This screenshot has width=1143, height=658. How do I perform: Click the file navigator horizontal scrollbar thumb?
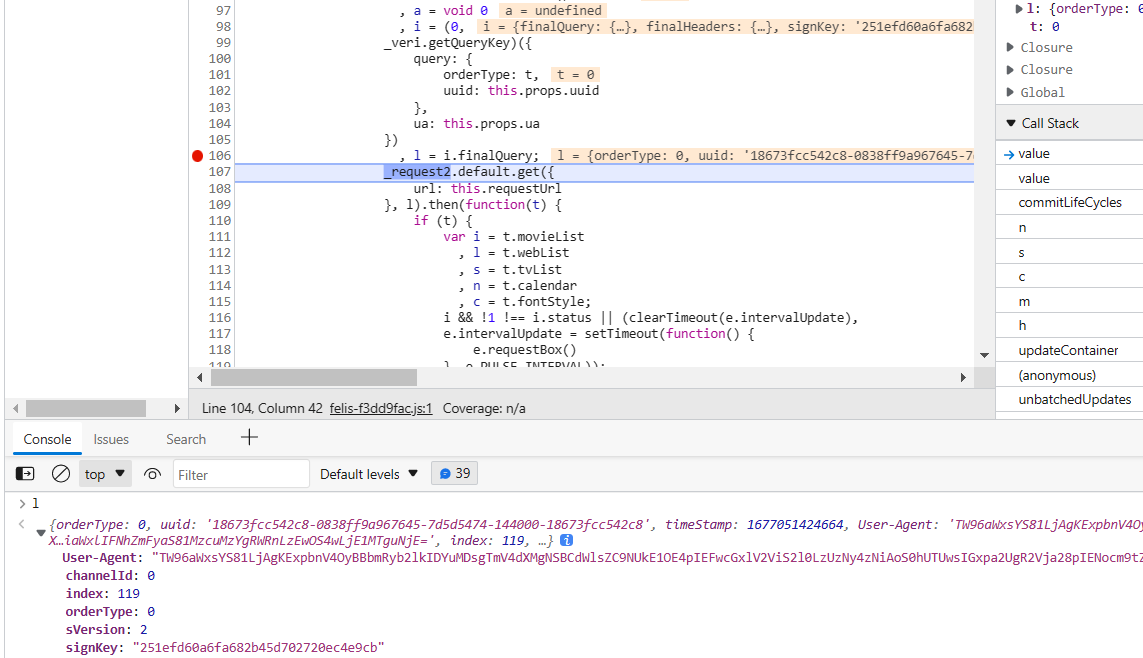86,409
